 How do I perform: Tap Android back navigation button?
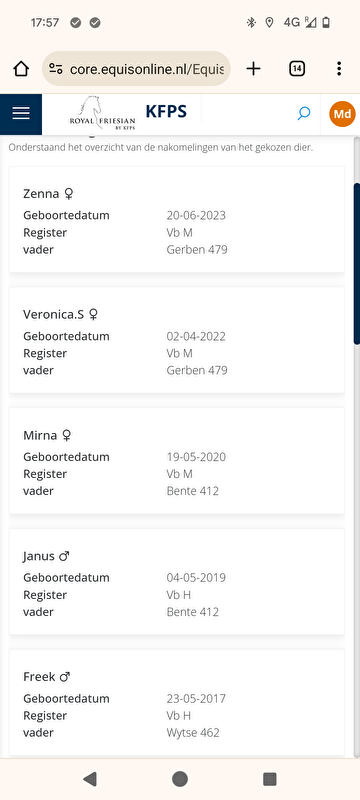[x=90, y=779]
